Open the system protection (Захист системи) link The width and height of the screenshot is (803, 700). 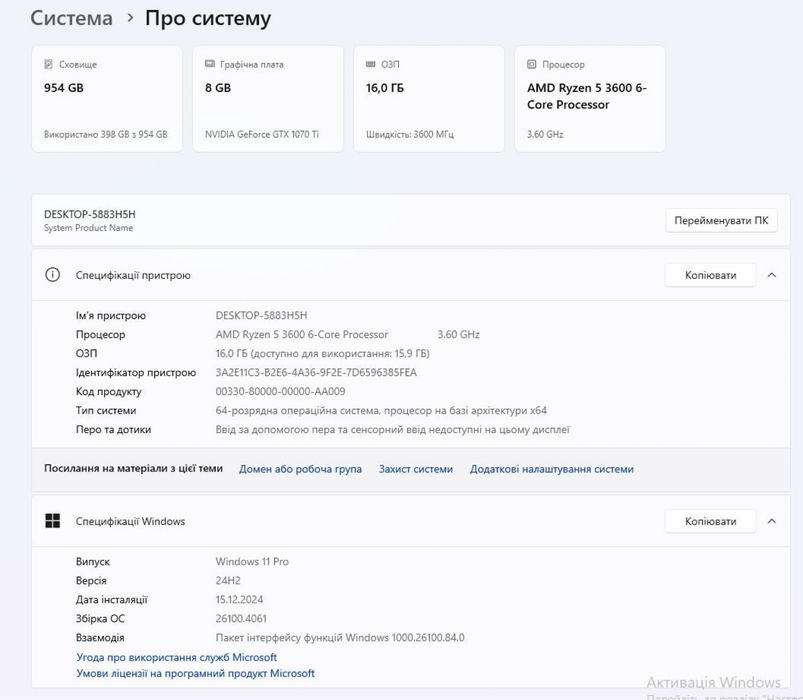coord(415,468)
